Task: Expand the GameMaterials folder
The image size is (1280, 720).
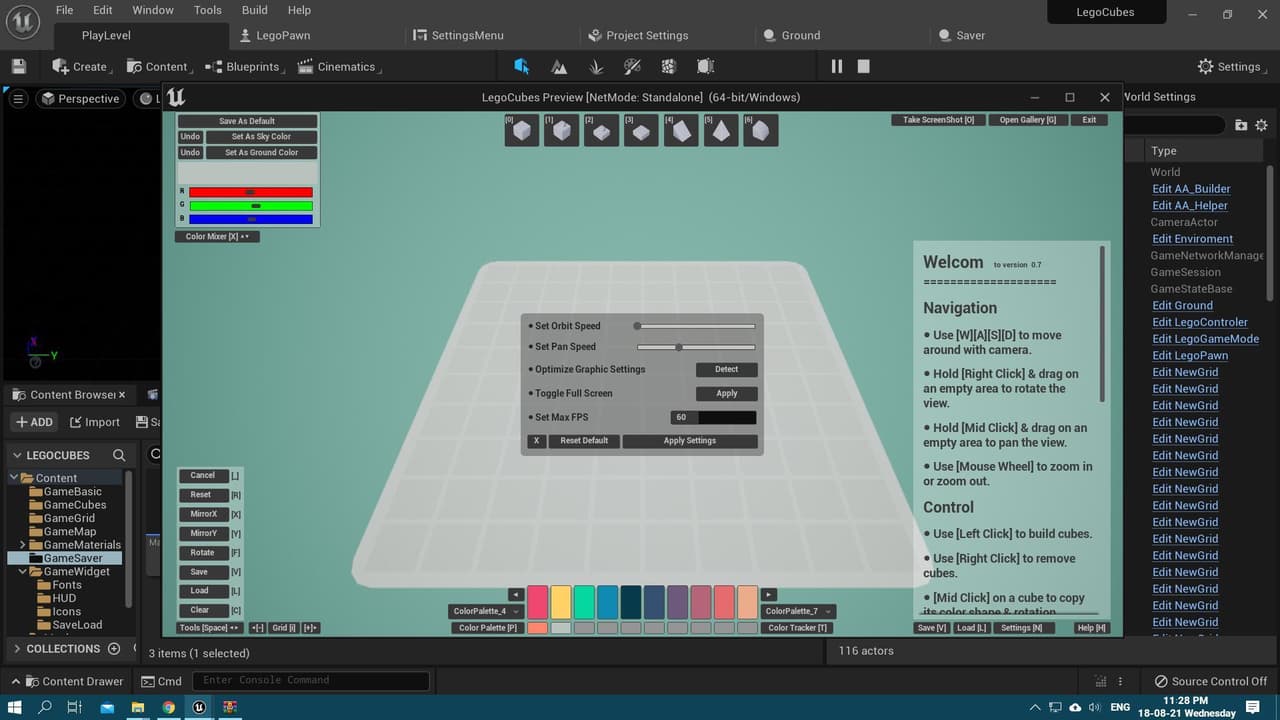Action: tap(23, 545)
